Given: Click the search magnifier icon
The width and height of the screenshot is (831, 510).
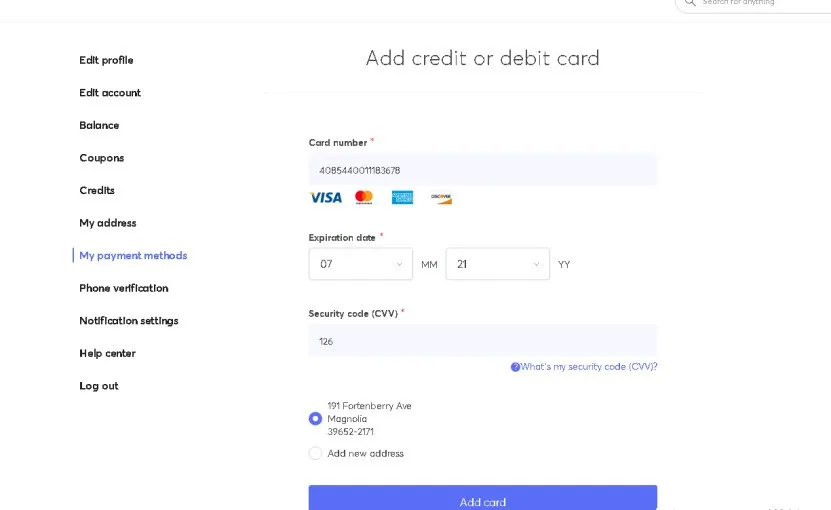Looking at the screenshot, I should pos(689,3).
